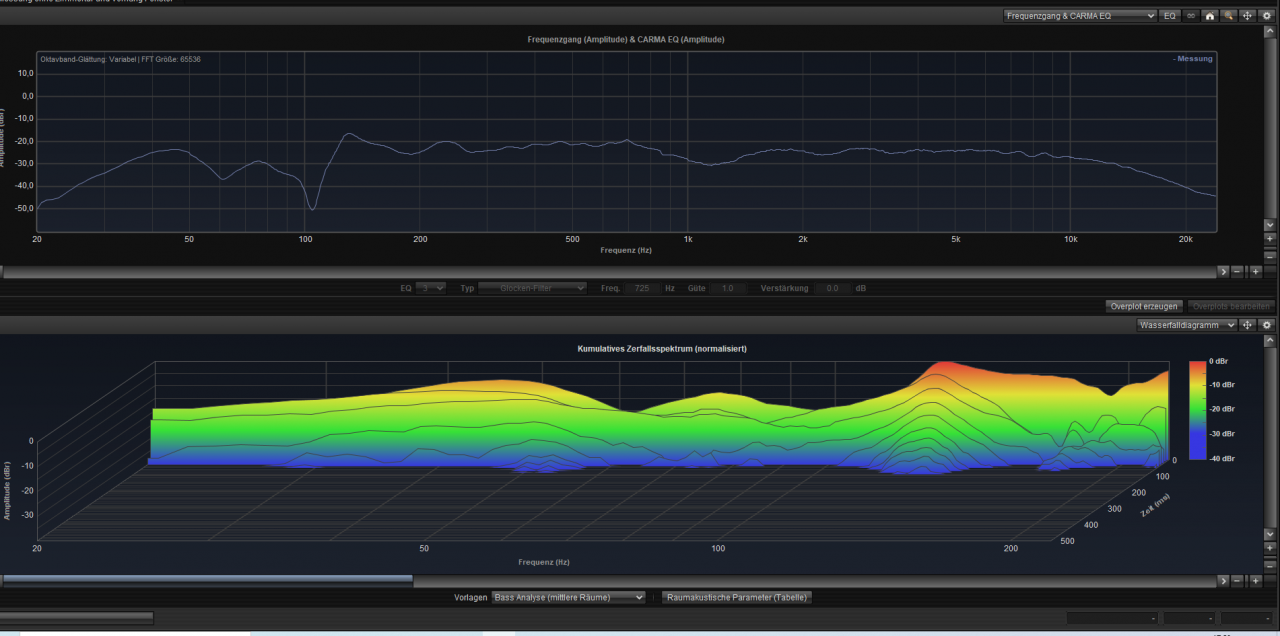Click the home reset-view icon in top toolbar
1280x636 pixels.
coord(1209,16)
